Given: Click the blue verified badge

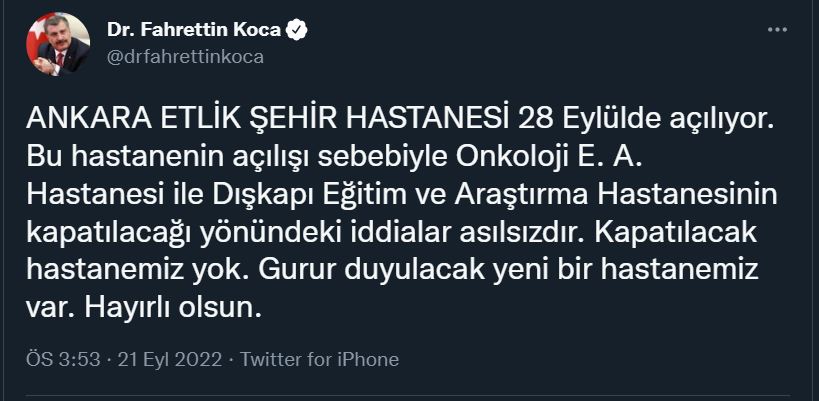Looking at the screenshot, I should [296, 31].
